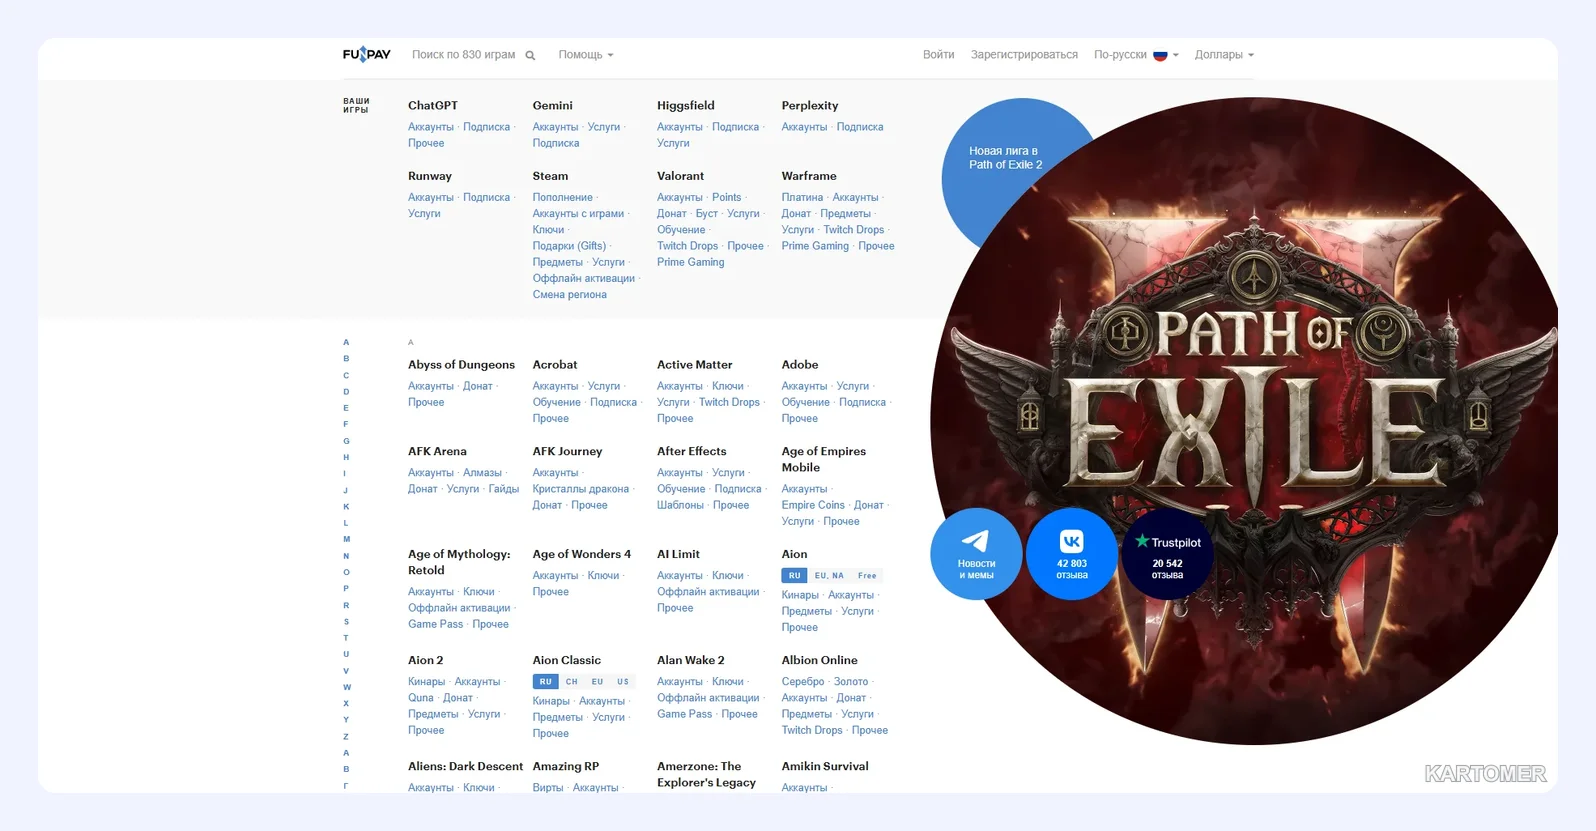Open the Доллары currency dropdown
This screenshot has height=831, width=1596.
1224,55
